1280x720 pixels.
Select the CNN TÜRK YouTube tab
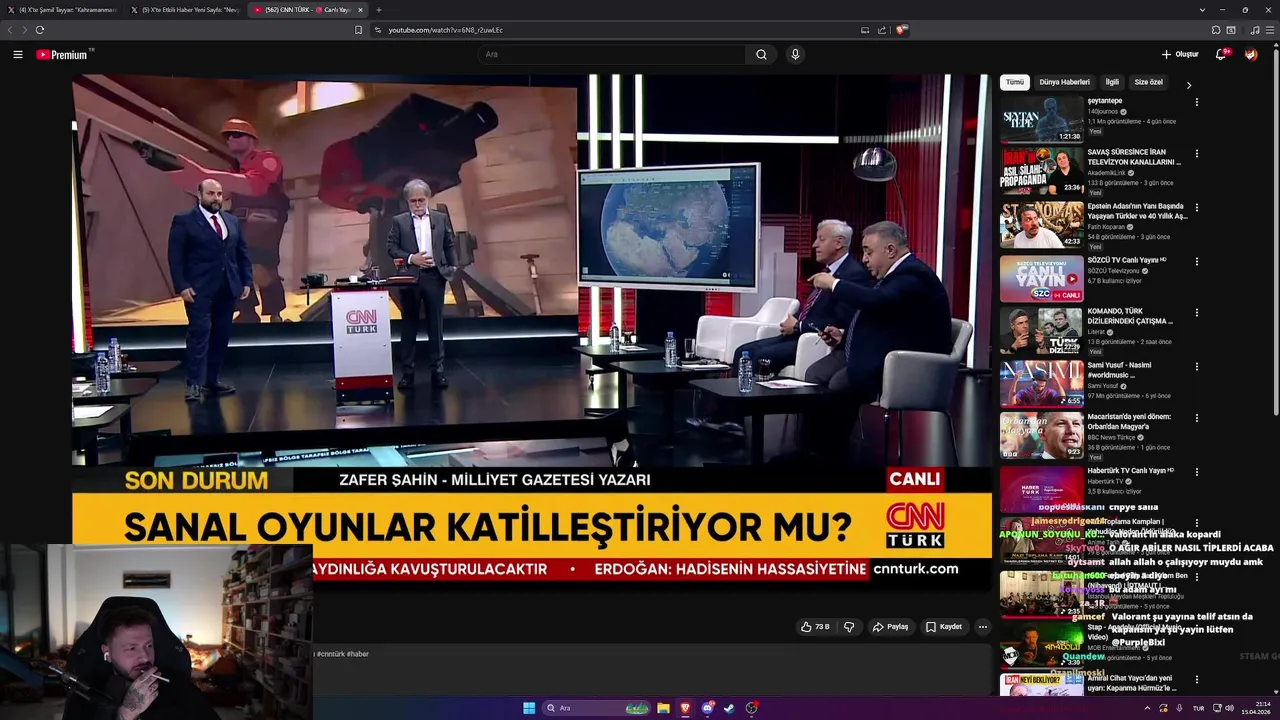coord(308,10)
